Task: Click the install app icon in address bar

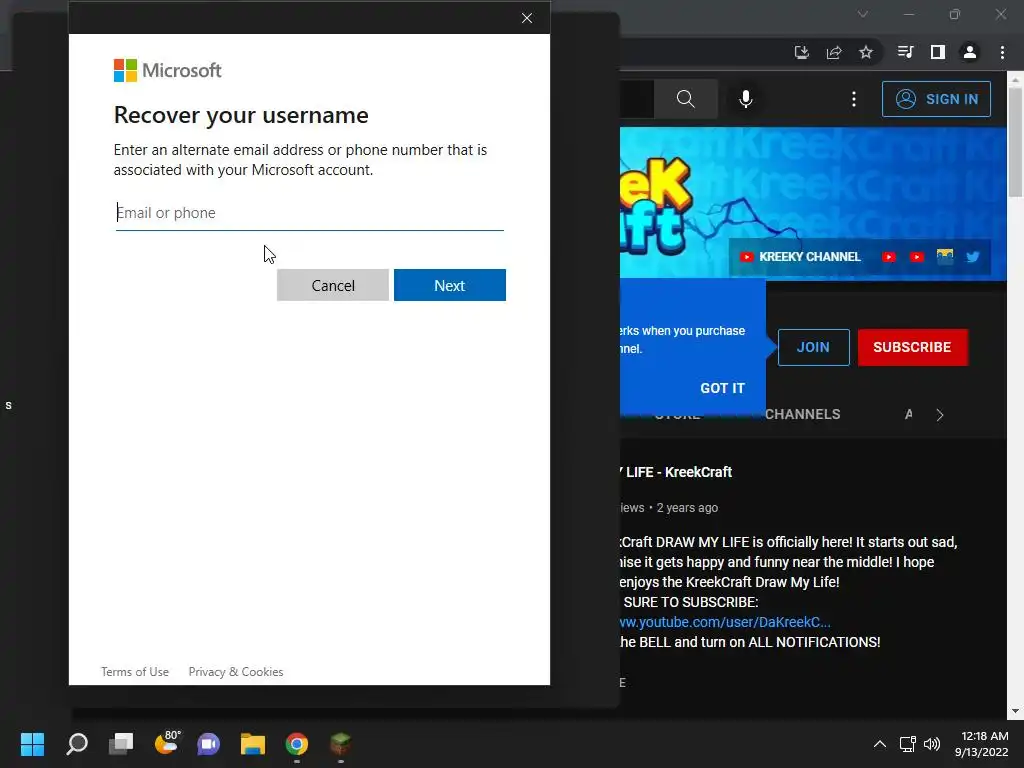Action: (x=801, y=52)
